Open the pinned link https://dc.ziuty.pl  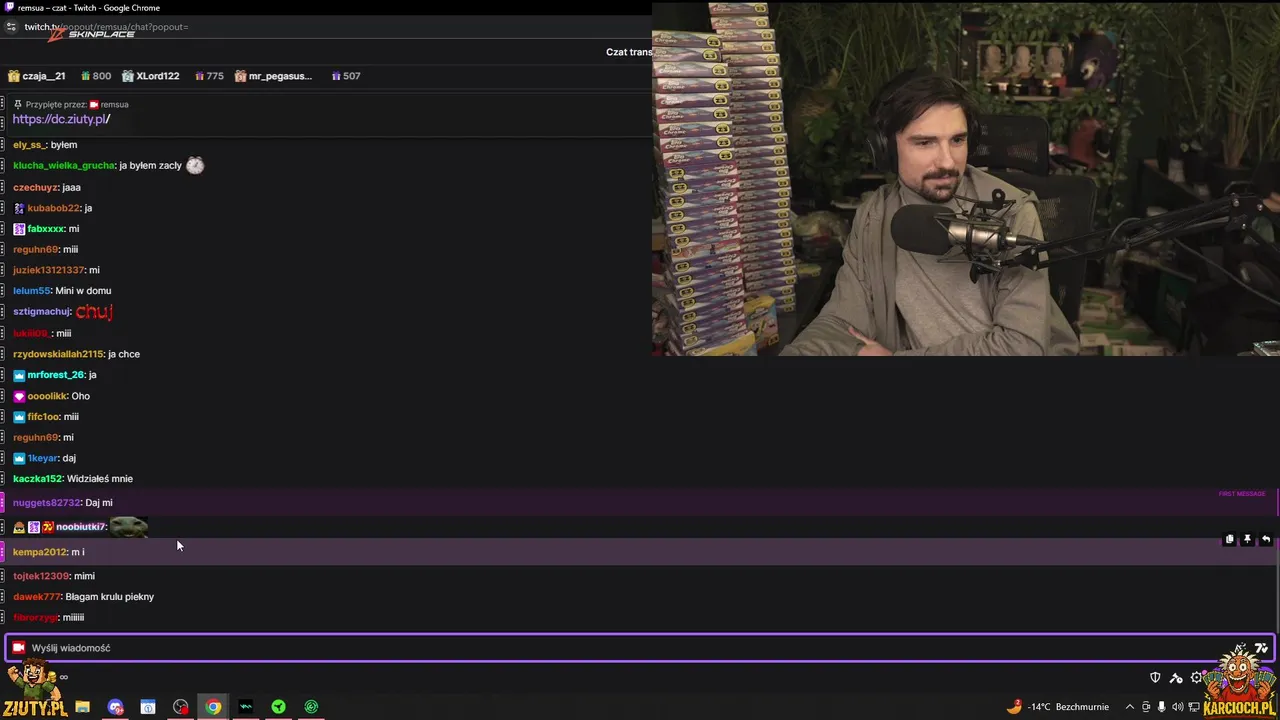click(61, 119)
